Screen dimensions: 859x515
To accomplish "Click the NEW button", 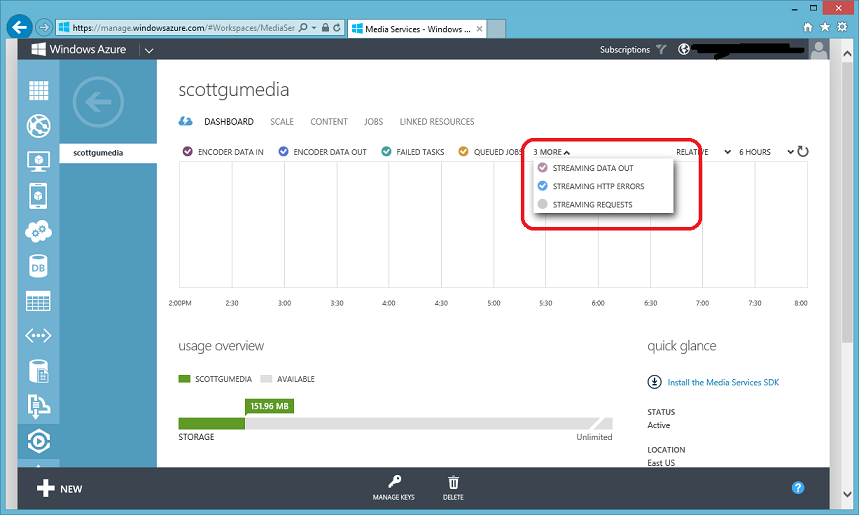I will [x=59, y=488].
